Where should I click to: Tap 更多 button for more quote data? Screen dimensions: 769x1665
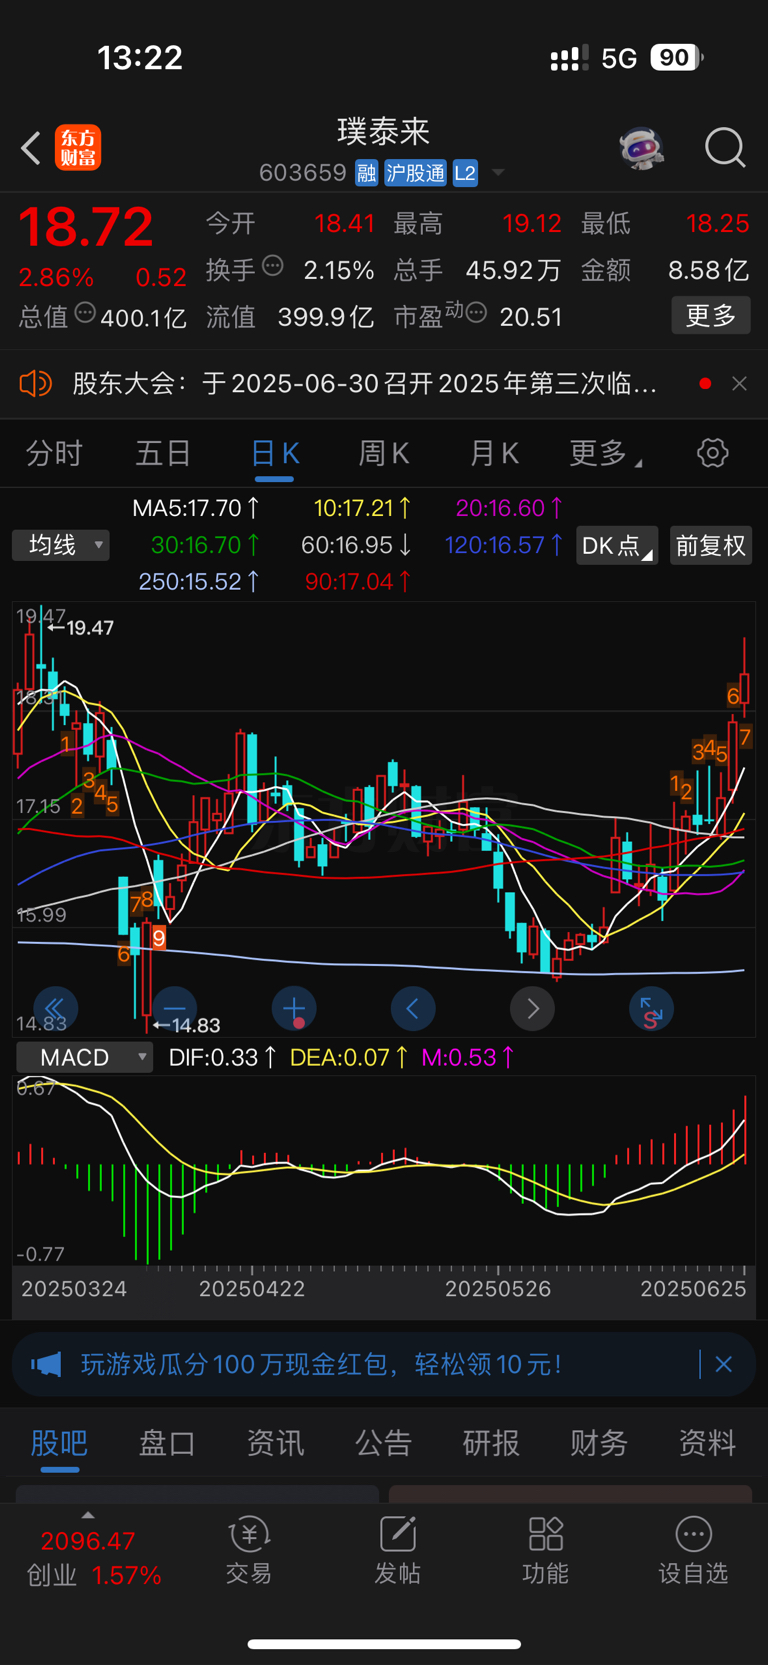[x=711, y=316]
